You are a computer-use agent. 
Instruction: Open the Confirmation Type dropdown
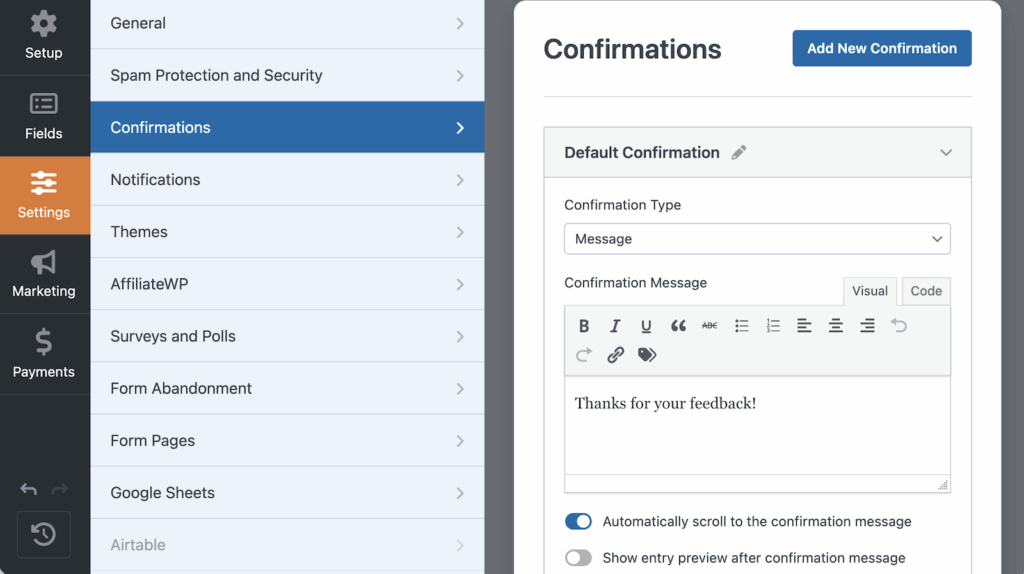tap(757, 239)
